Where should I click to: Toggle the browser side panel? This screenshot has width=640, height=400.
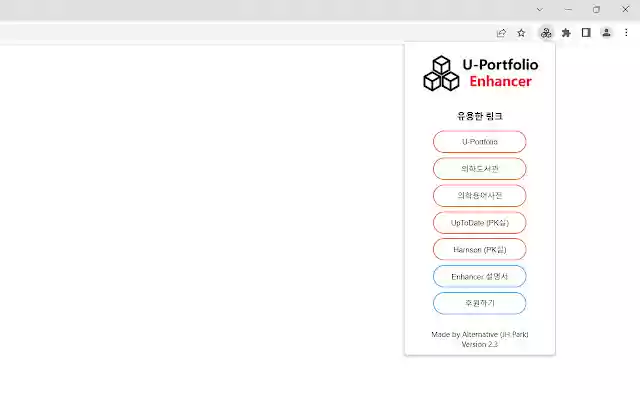tap(586, 33)
